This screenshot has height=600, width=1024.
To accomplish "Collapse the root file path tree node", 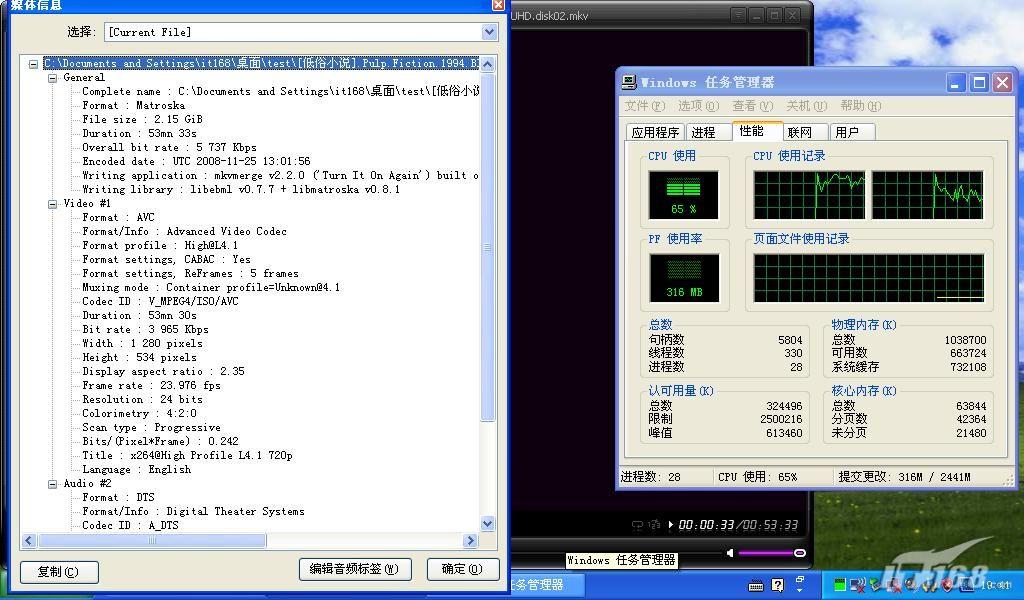I will click(x=33, y=64).
